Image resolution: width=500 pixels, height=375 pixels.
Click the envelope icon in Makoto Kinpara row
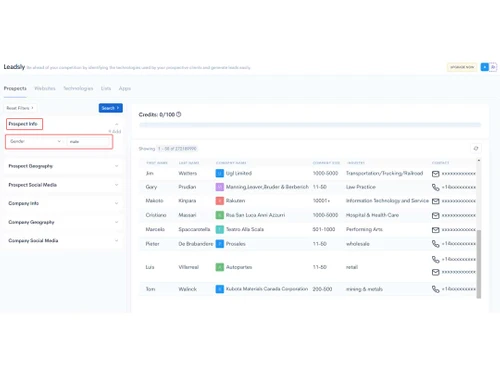435,201
